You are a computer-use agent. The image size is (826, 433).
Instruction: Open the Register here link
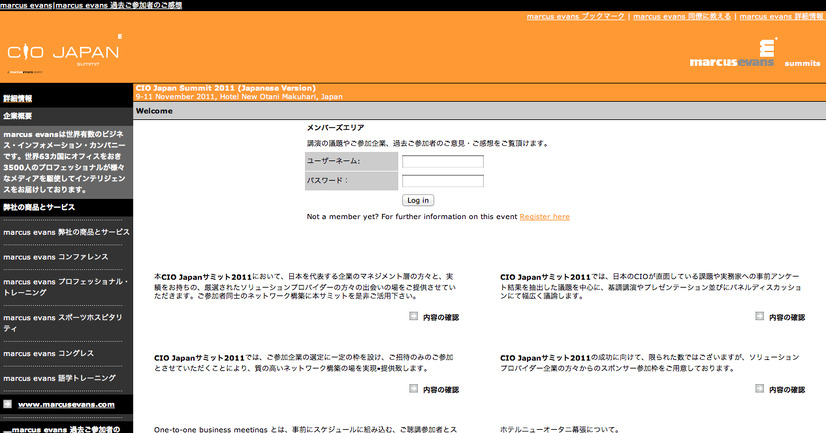[x=544, y=216]
